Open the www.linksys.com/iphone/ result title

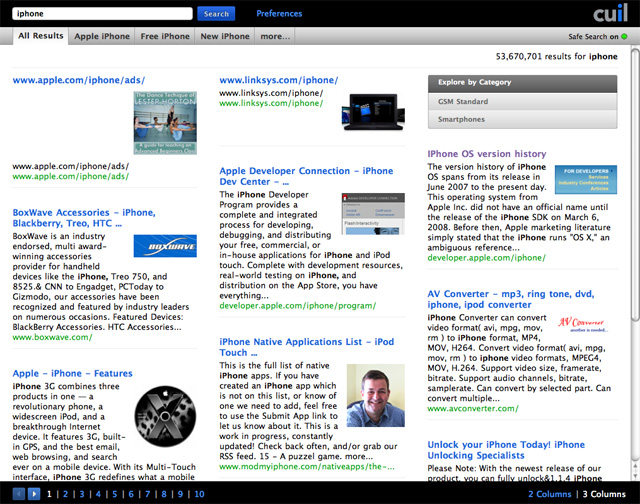click(279, 80)
